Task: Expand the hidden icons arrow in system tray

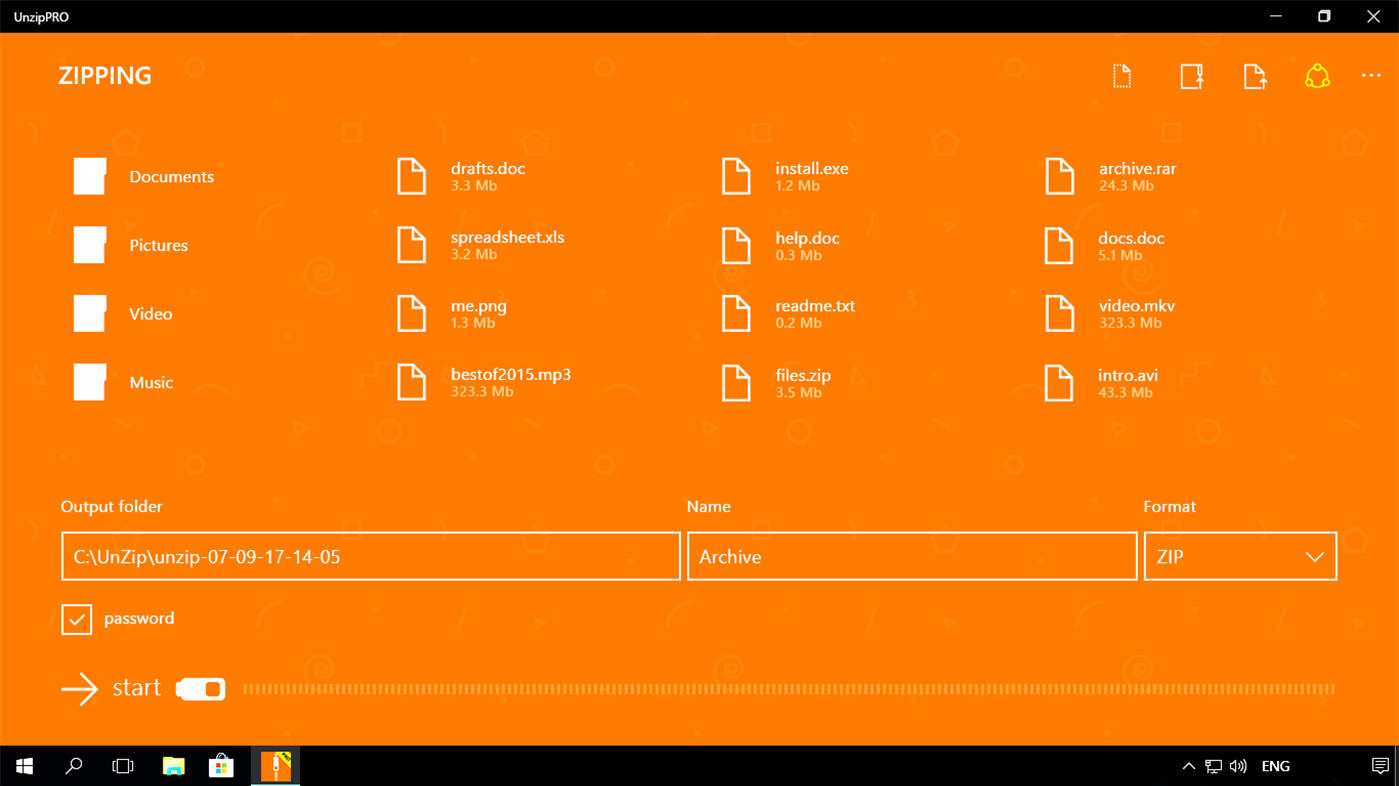Action: coord(1188,765)
